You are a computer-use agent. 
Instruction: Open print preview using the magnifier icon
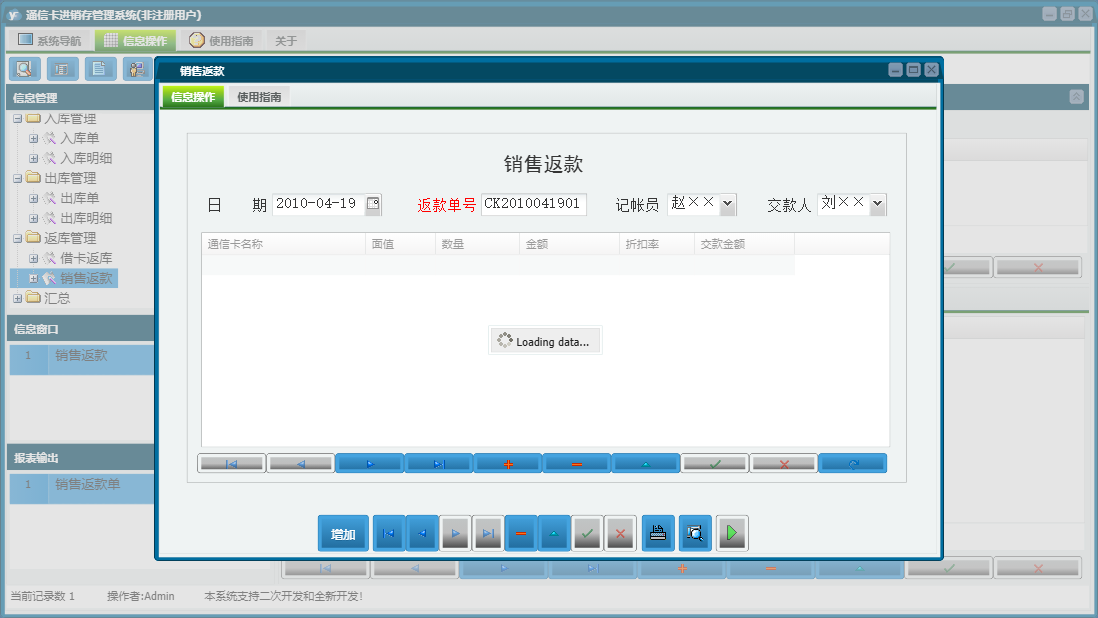coord(694,533)
